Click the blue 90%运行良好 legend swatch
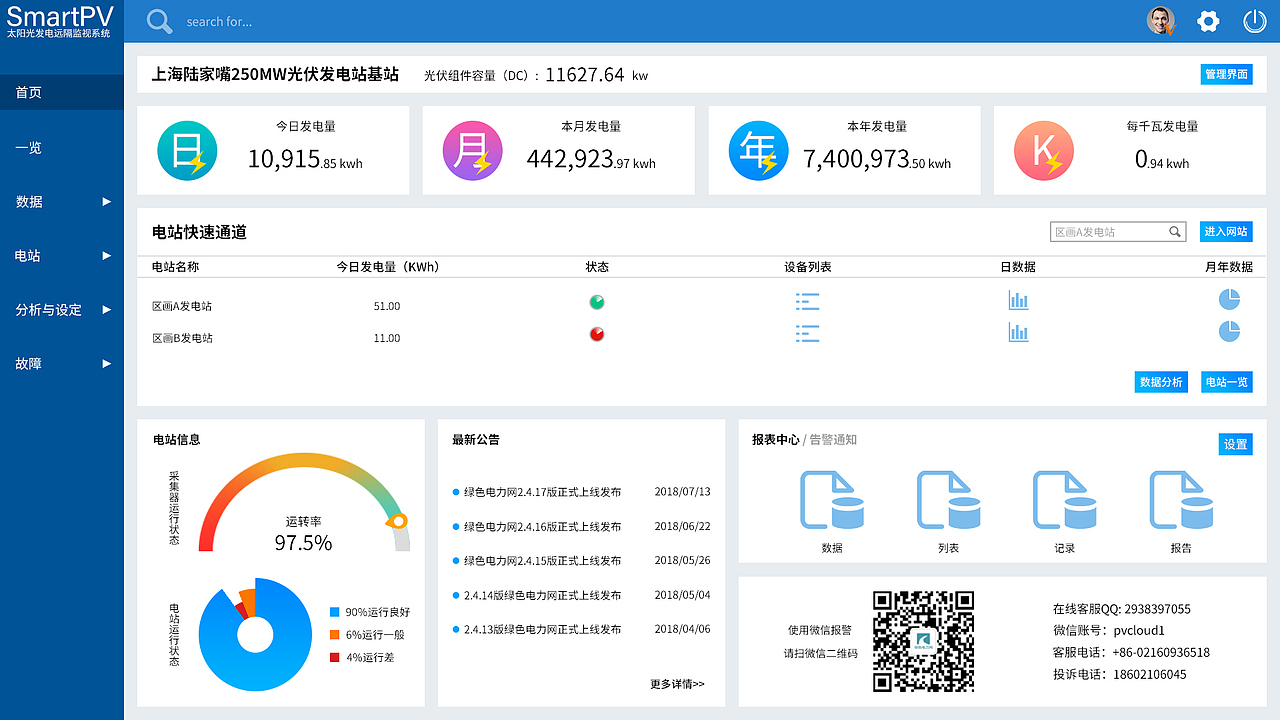The width and height of the screenshot is (1280, 720). [335, 611]
